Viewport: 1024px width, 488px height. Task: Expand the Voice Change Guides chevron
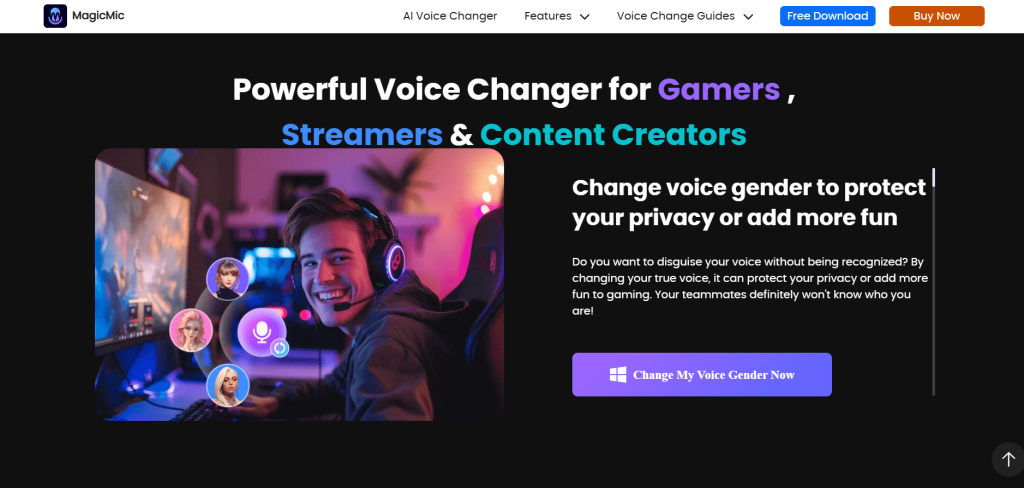tap(748, 16)
